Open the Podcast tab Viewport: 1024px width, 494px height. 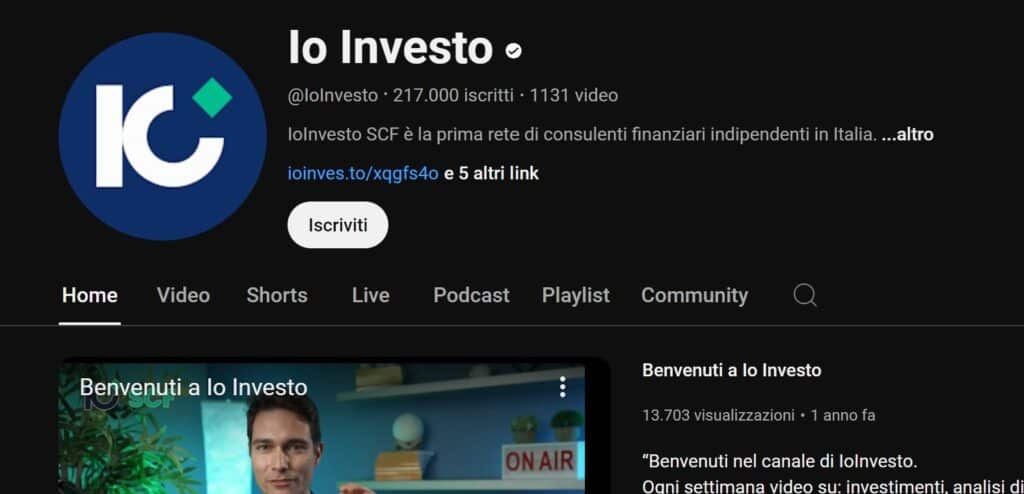pyautogui.click(x=472, y=295)
